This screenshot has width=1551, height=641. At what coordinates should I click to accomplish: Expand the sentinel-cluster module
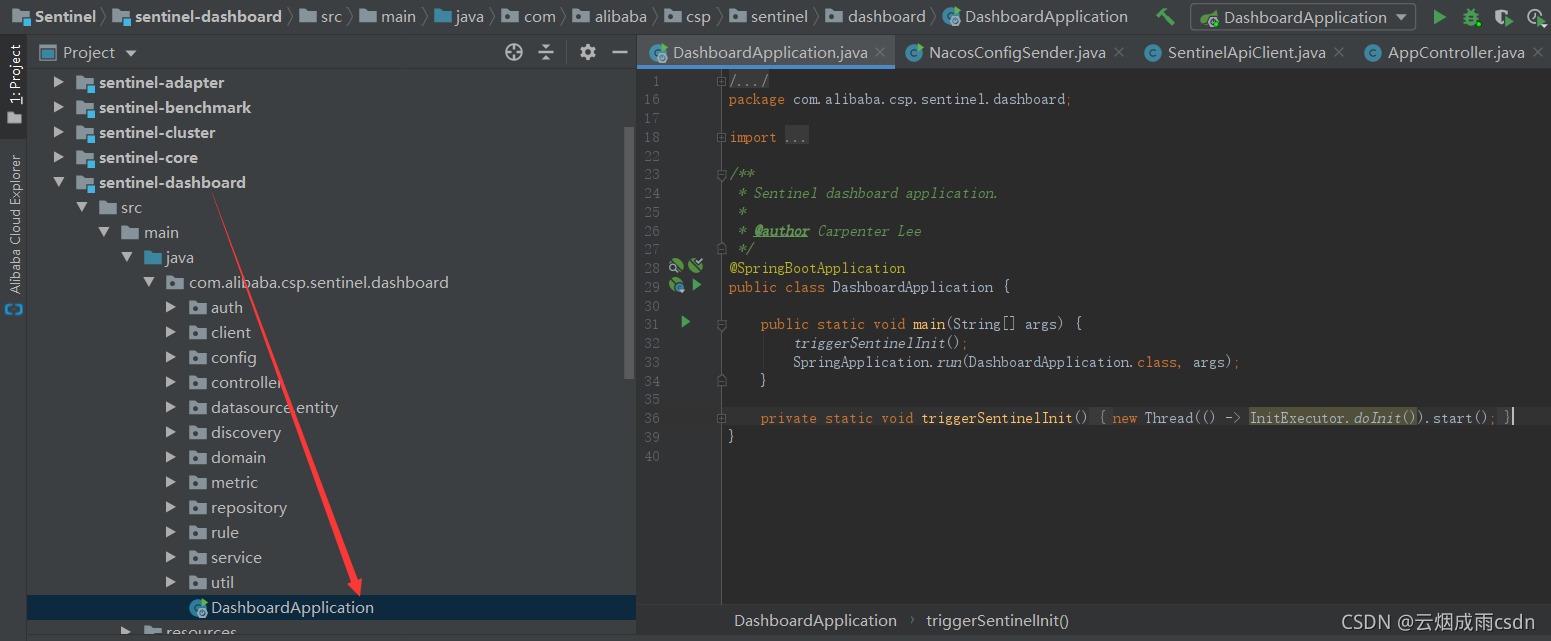pyautogui.click(x=58, y=132)
